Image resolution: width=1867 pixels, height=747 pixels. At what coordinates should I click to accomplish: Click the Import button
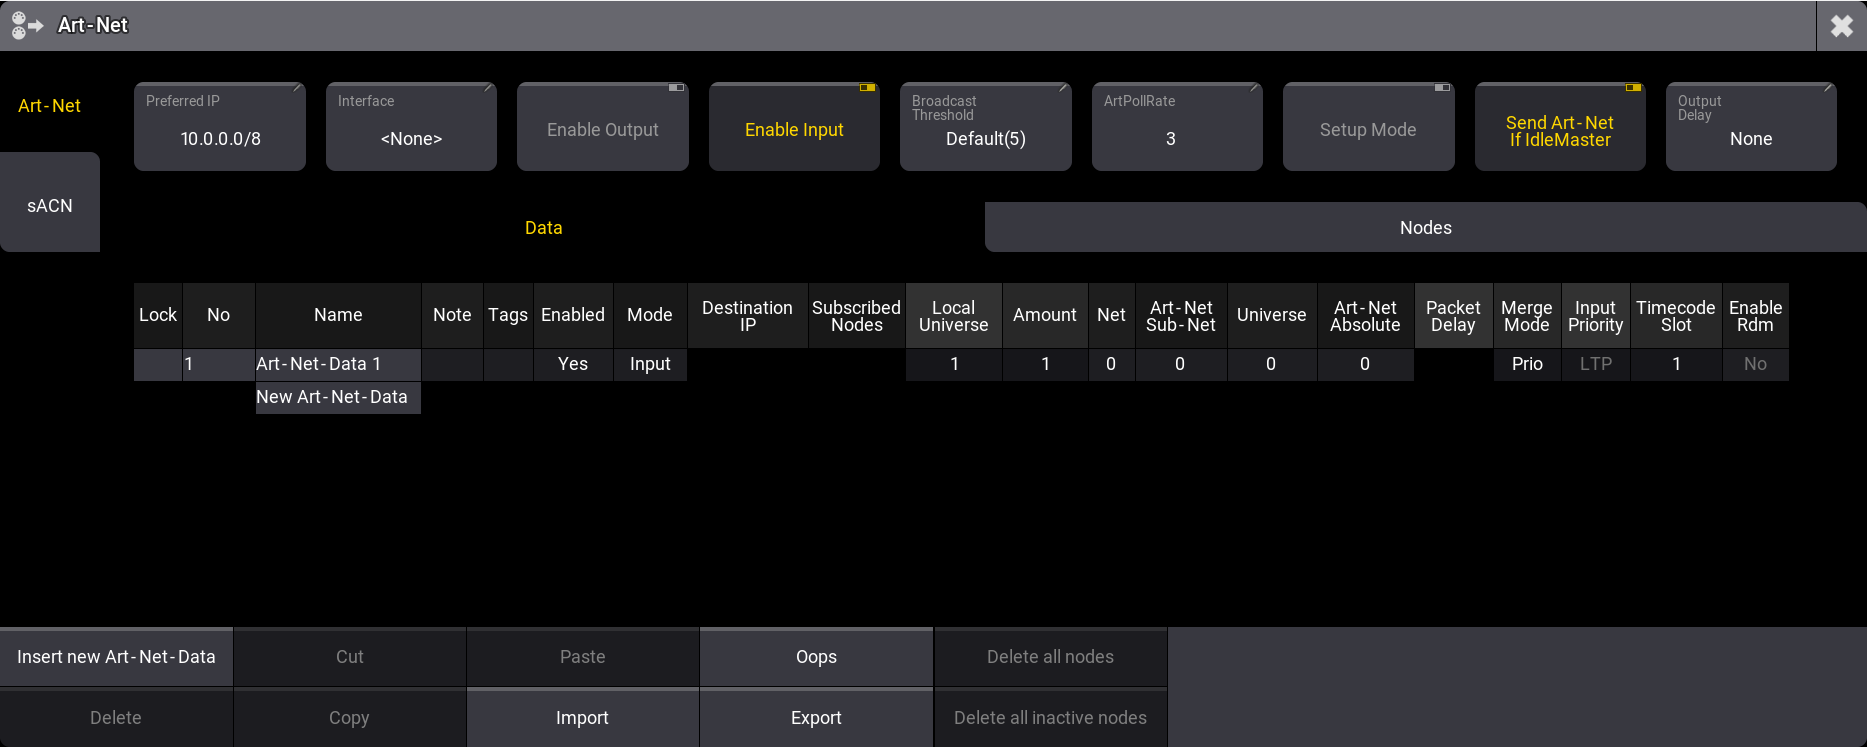coord(582,718)
